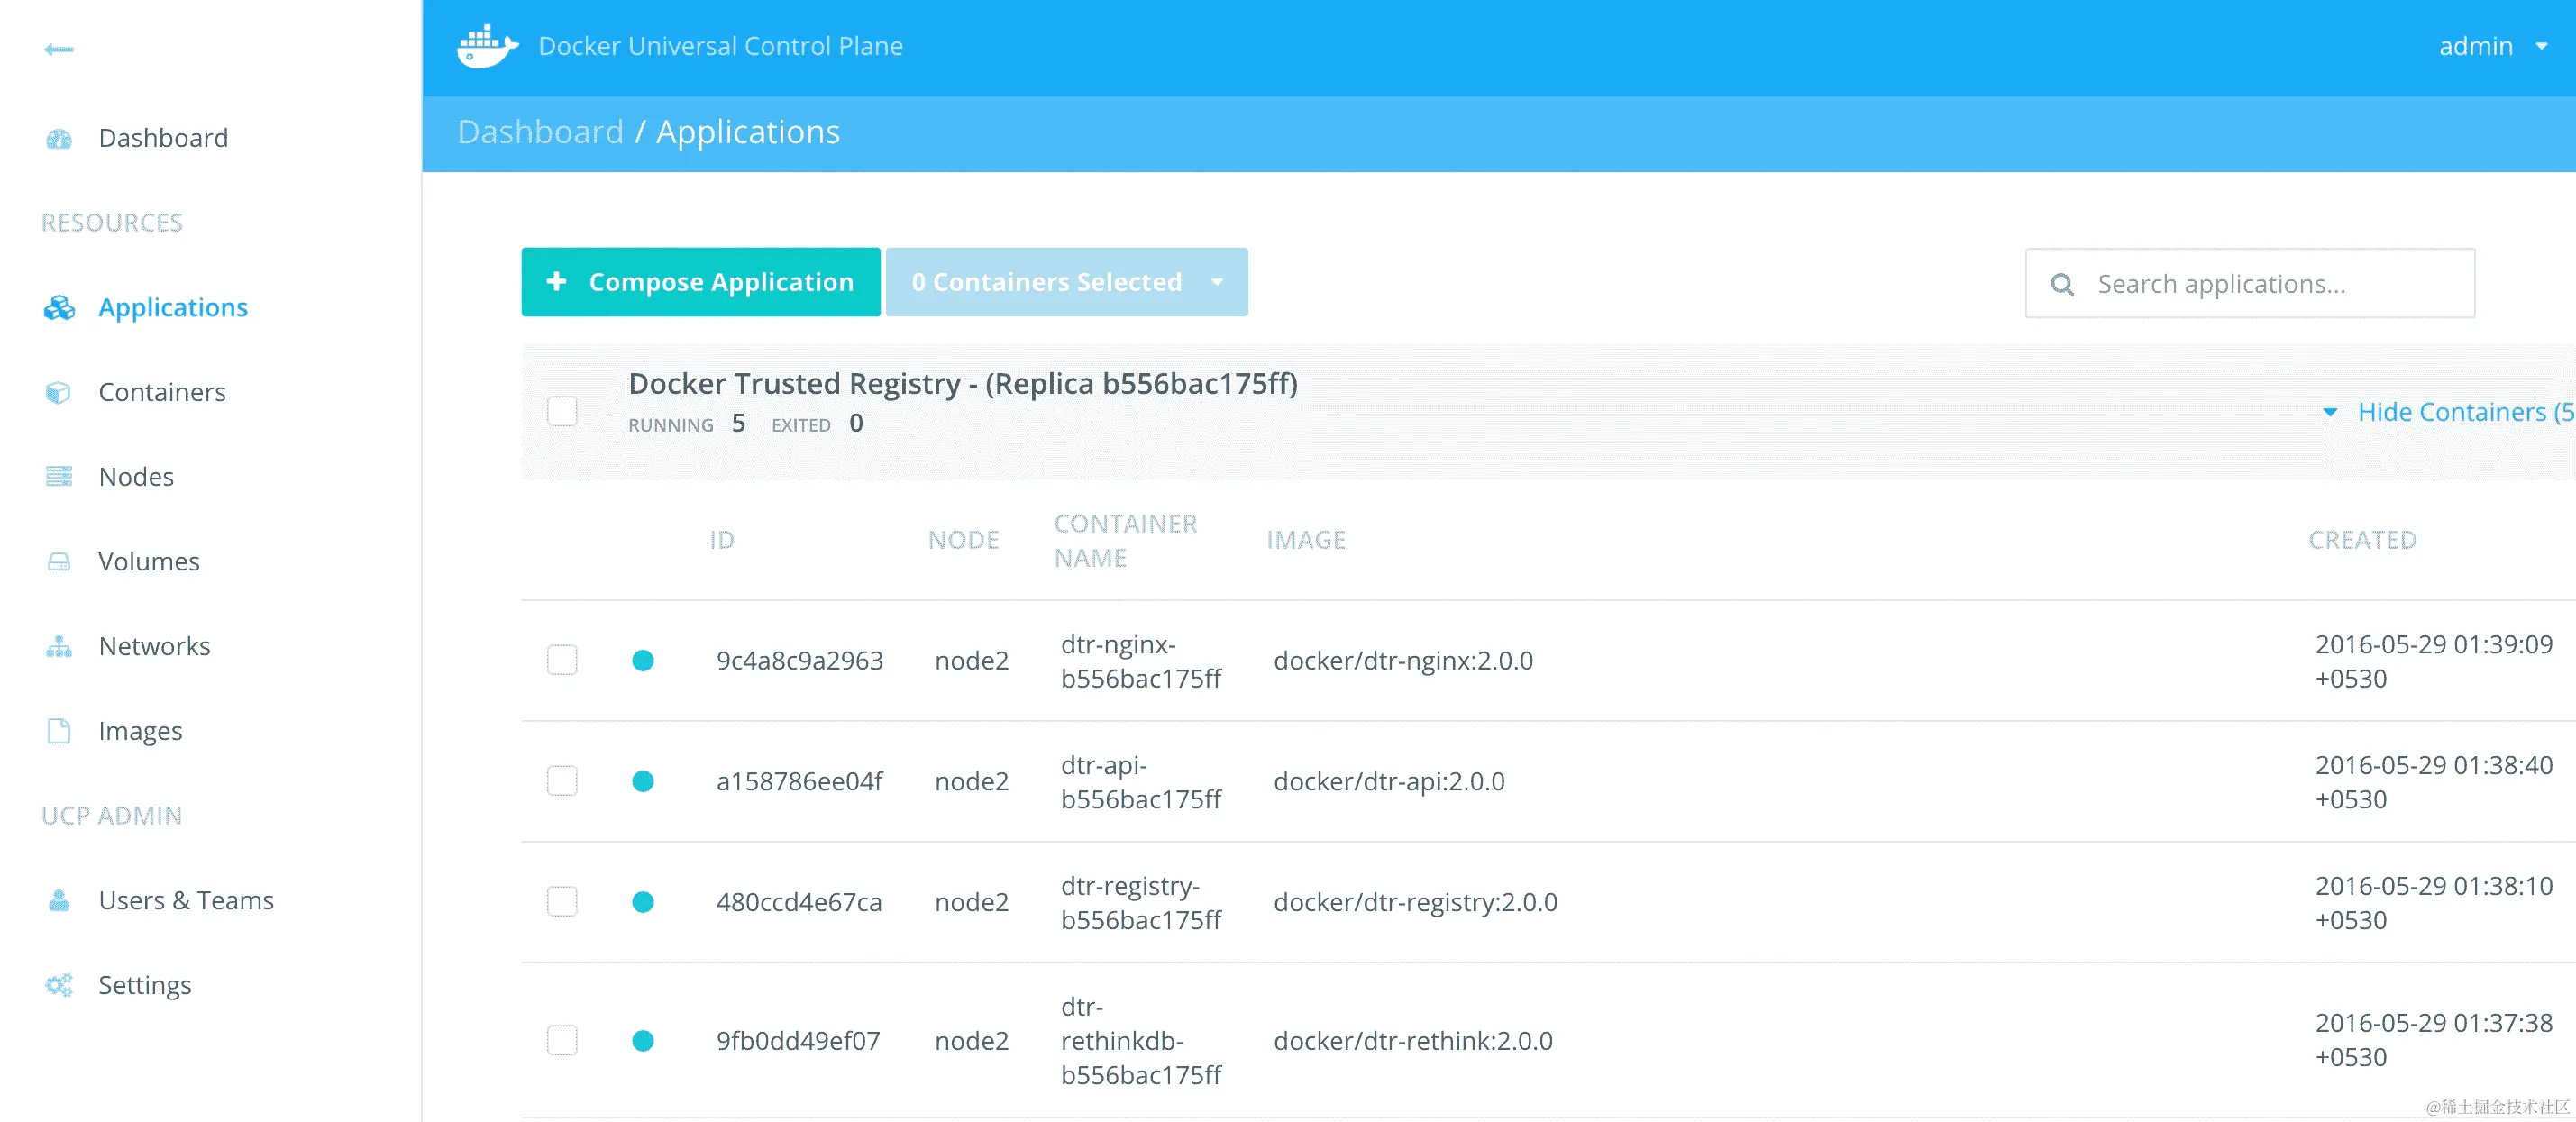Select Applications in the Resources menu

172,307
